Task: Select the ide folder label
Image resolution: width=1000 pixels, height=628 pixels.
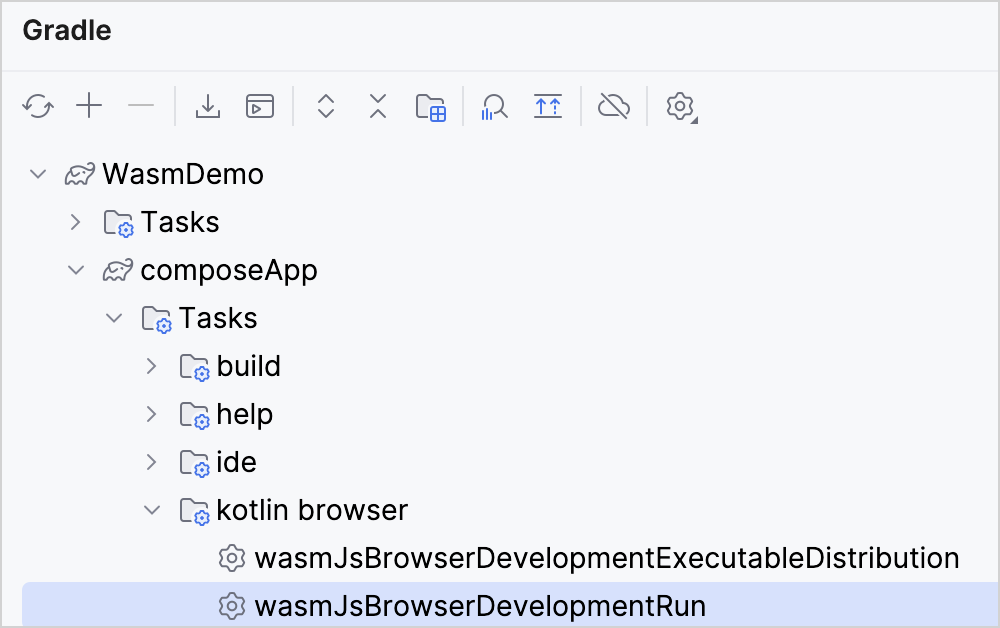Action: point(237,462)
